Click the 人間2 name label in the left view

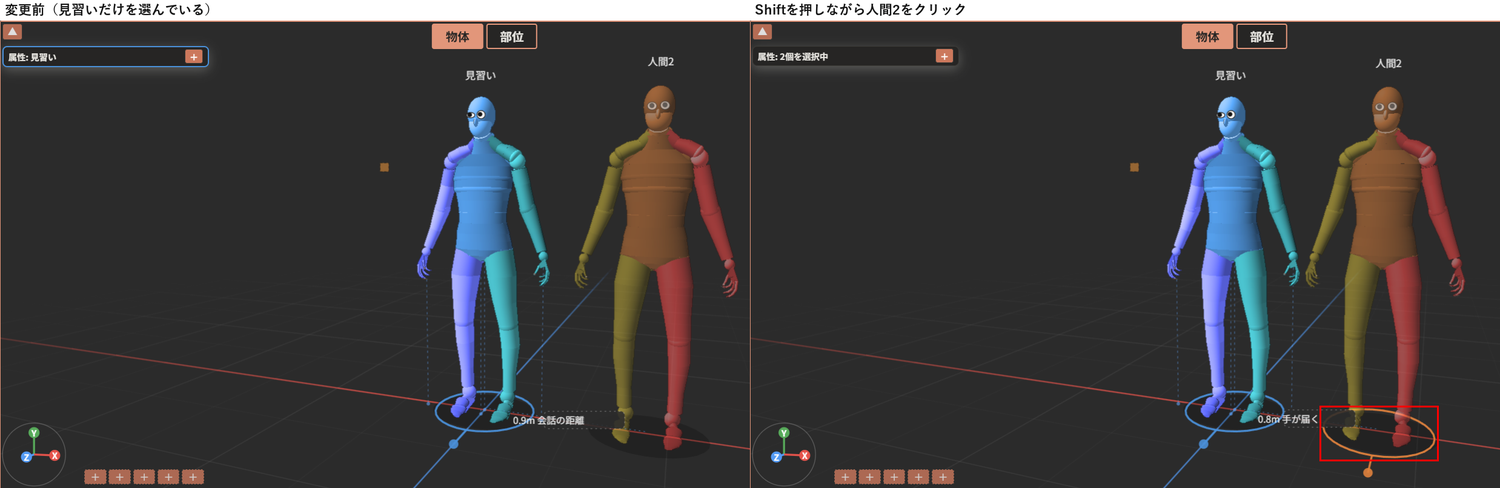click(659, 63)
